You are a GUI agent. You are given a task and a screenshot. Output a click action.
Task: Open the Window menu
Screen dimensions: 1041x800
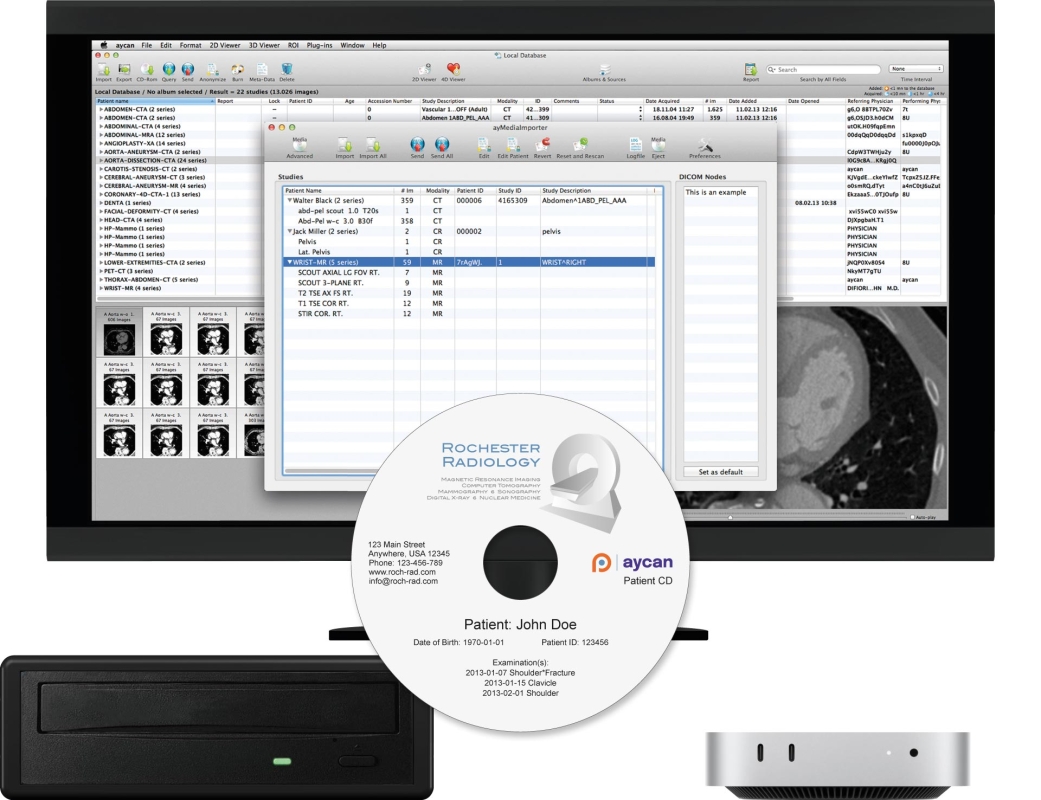353,45
